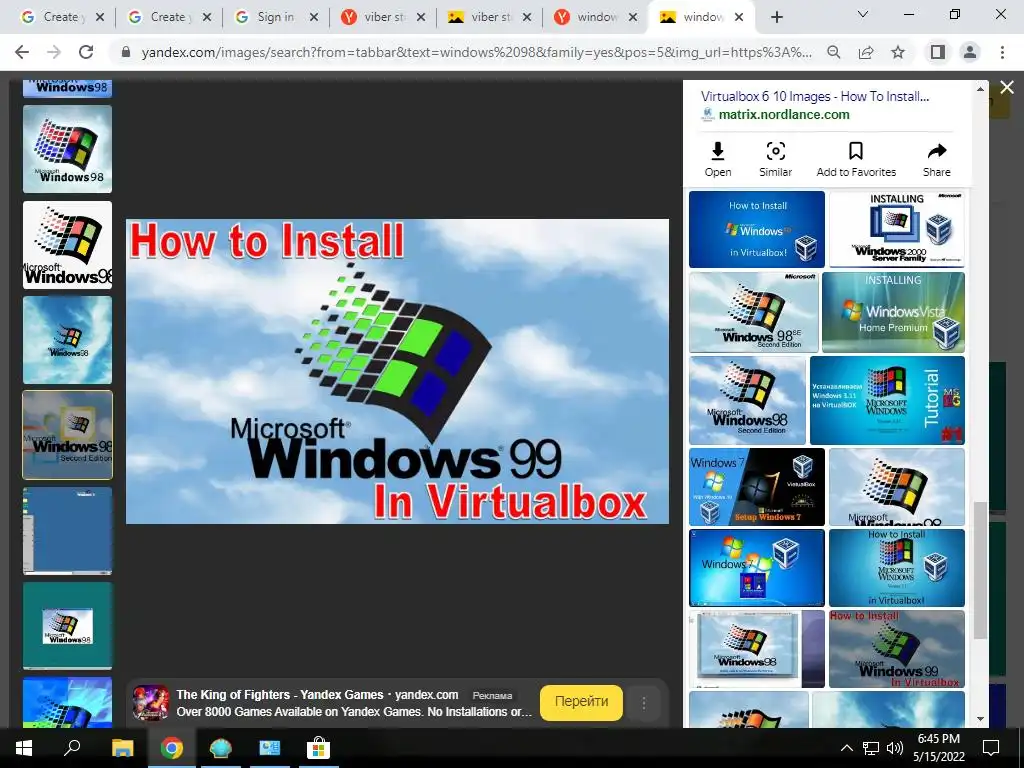Click the URL address field
The height and width of the screenshot is (768, 1024).
pos(477,52)
